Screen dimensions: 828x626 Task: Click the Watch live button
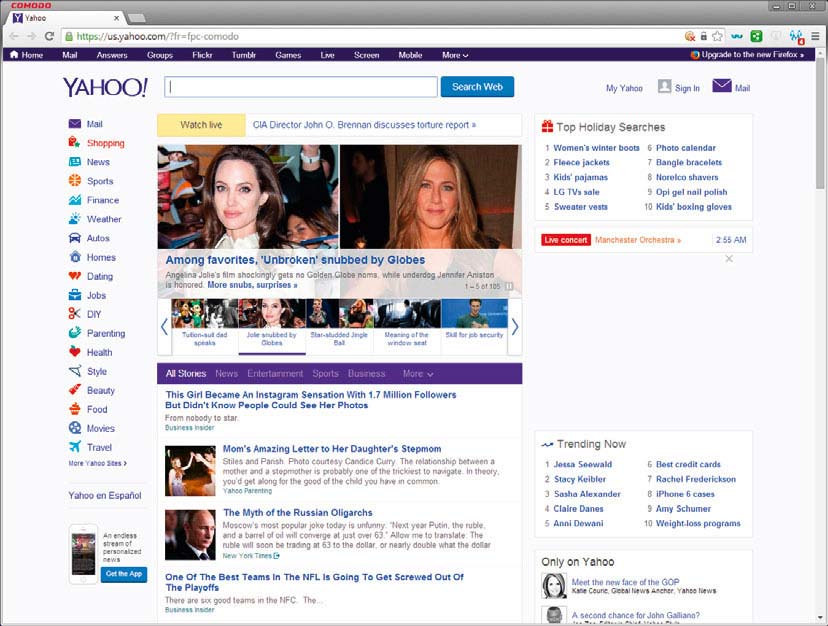[201, 125]
